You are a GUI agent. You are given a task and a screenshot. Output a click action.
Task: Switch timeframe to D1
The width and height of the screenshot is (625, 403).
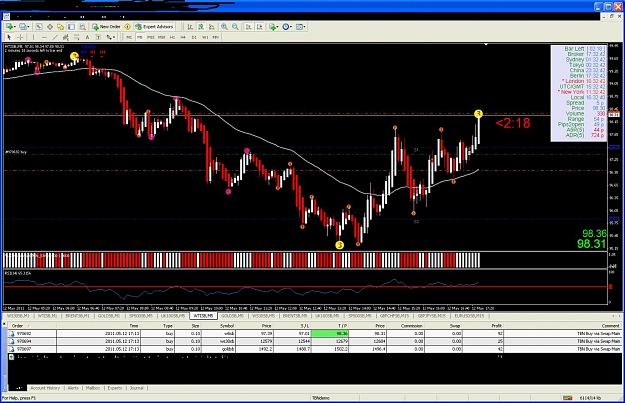tap(194, 37)
